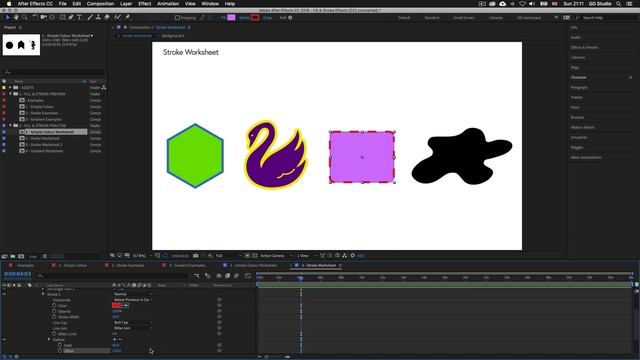Toggle the stopwatch for Miter Limit property

click(54, 334)
